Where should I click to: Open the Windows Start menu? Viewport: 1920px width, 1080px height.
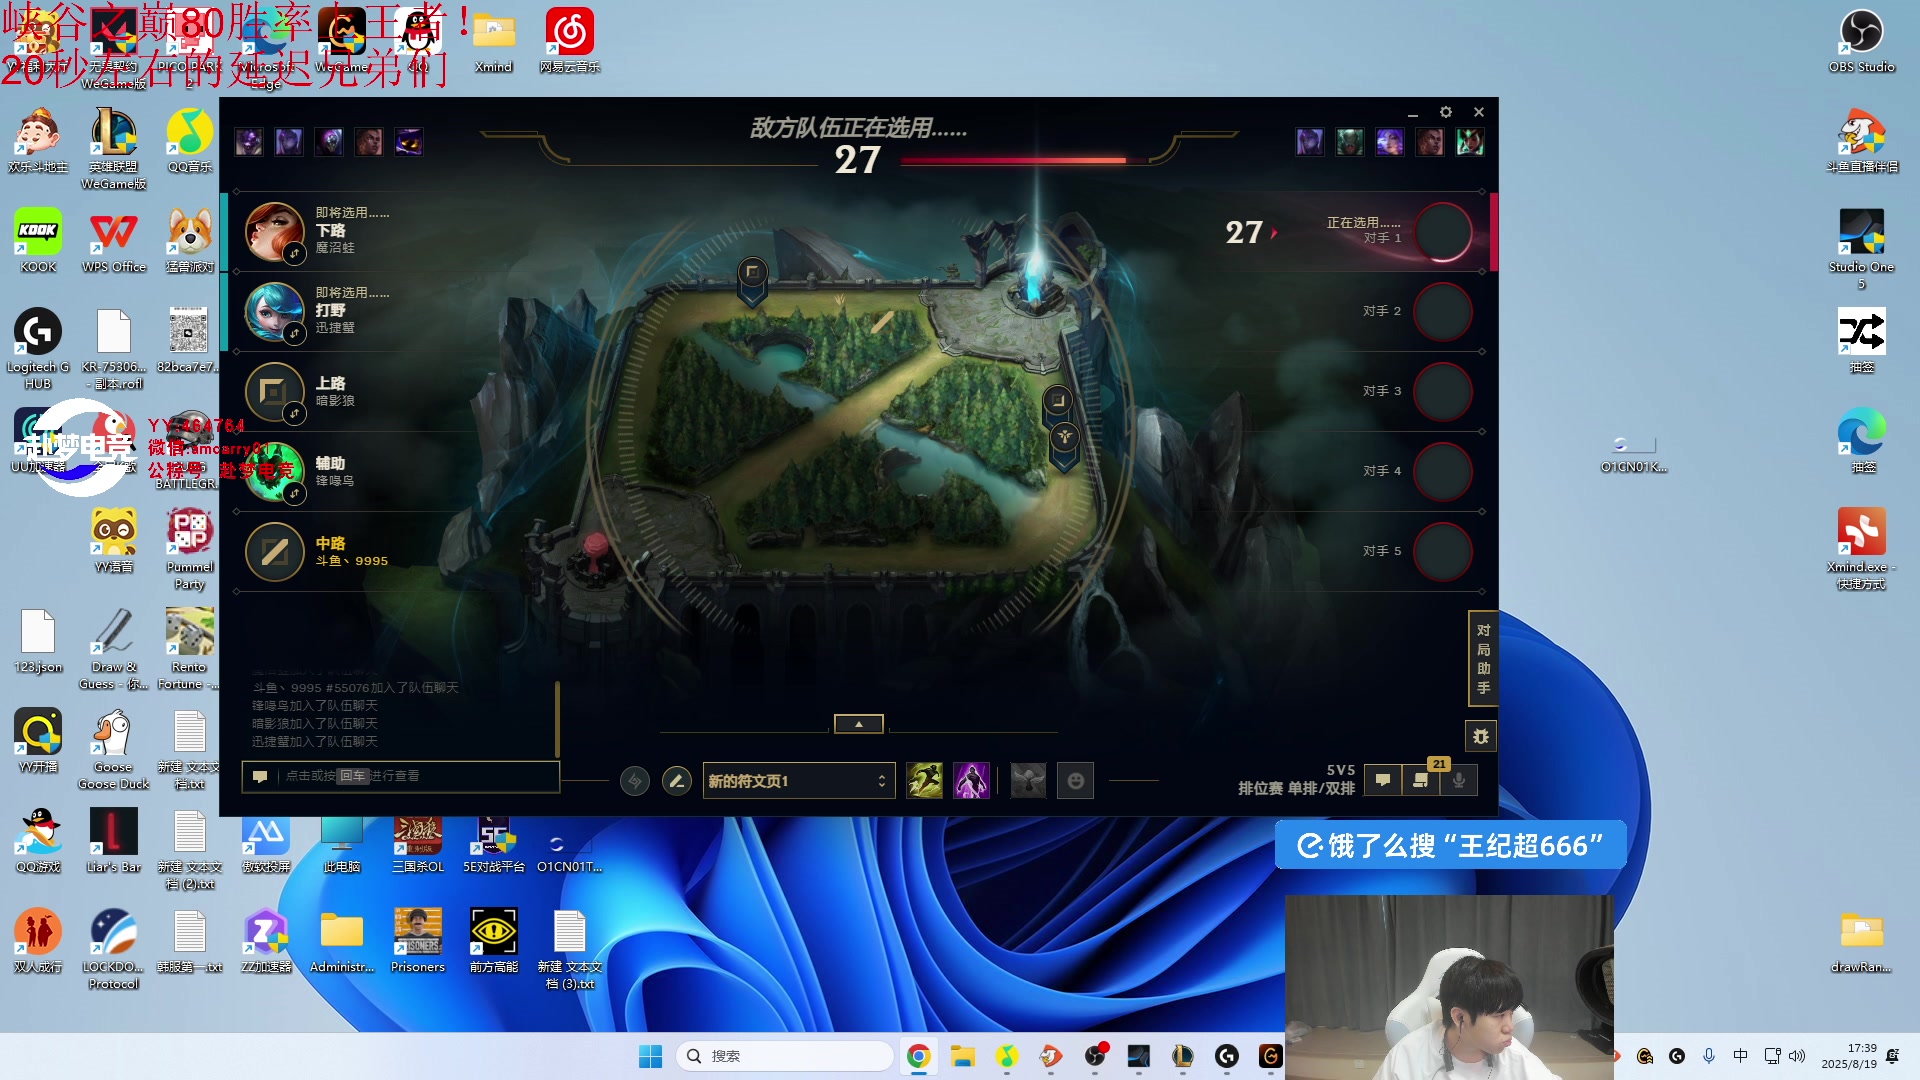pos(650,1056)
